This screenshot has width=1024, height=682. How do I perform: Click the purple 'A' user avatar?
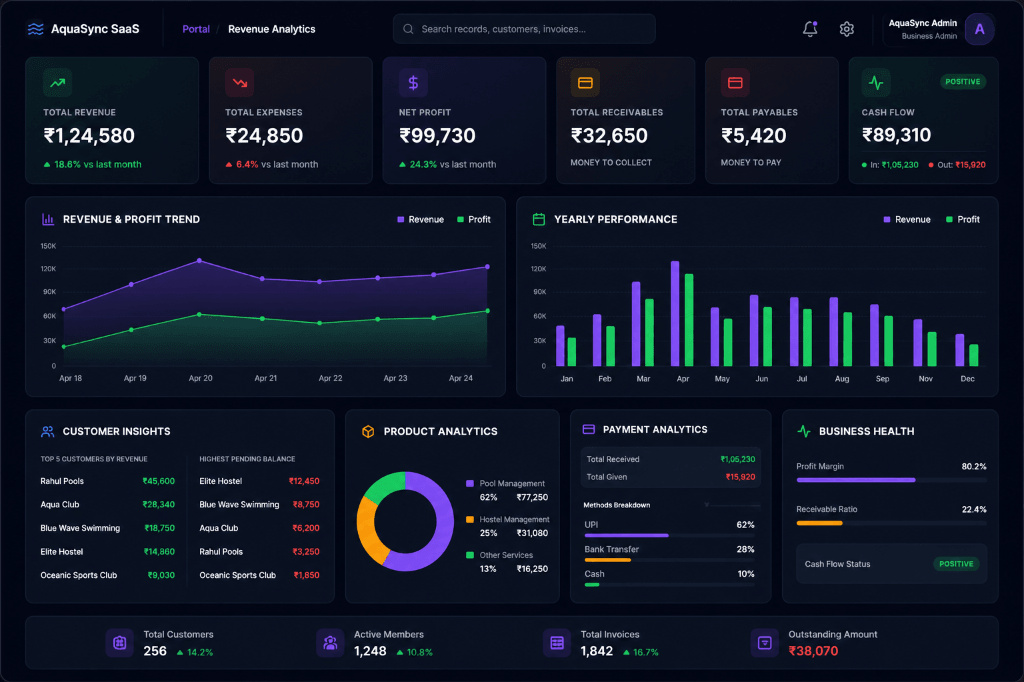(979, 29)
